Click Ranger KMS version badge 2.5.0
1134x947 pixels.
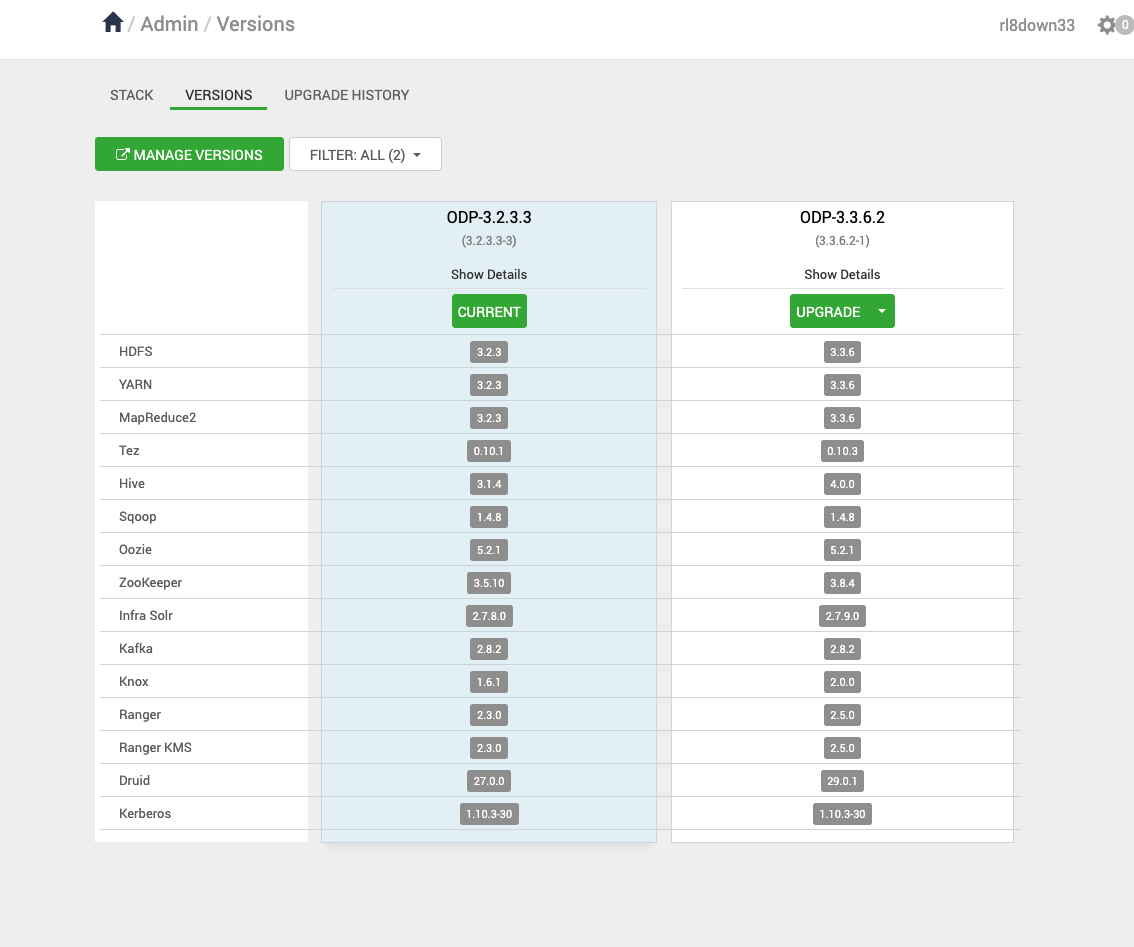[x=842, y=748]
